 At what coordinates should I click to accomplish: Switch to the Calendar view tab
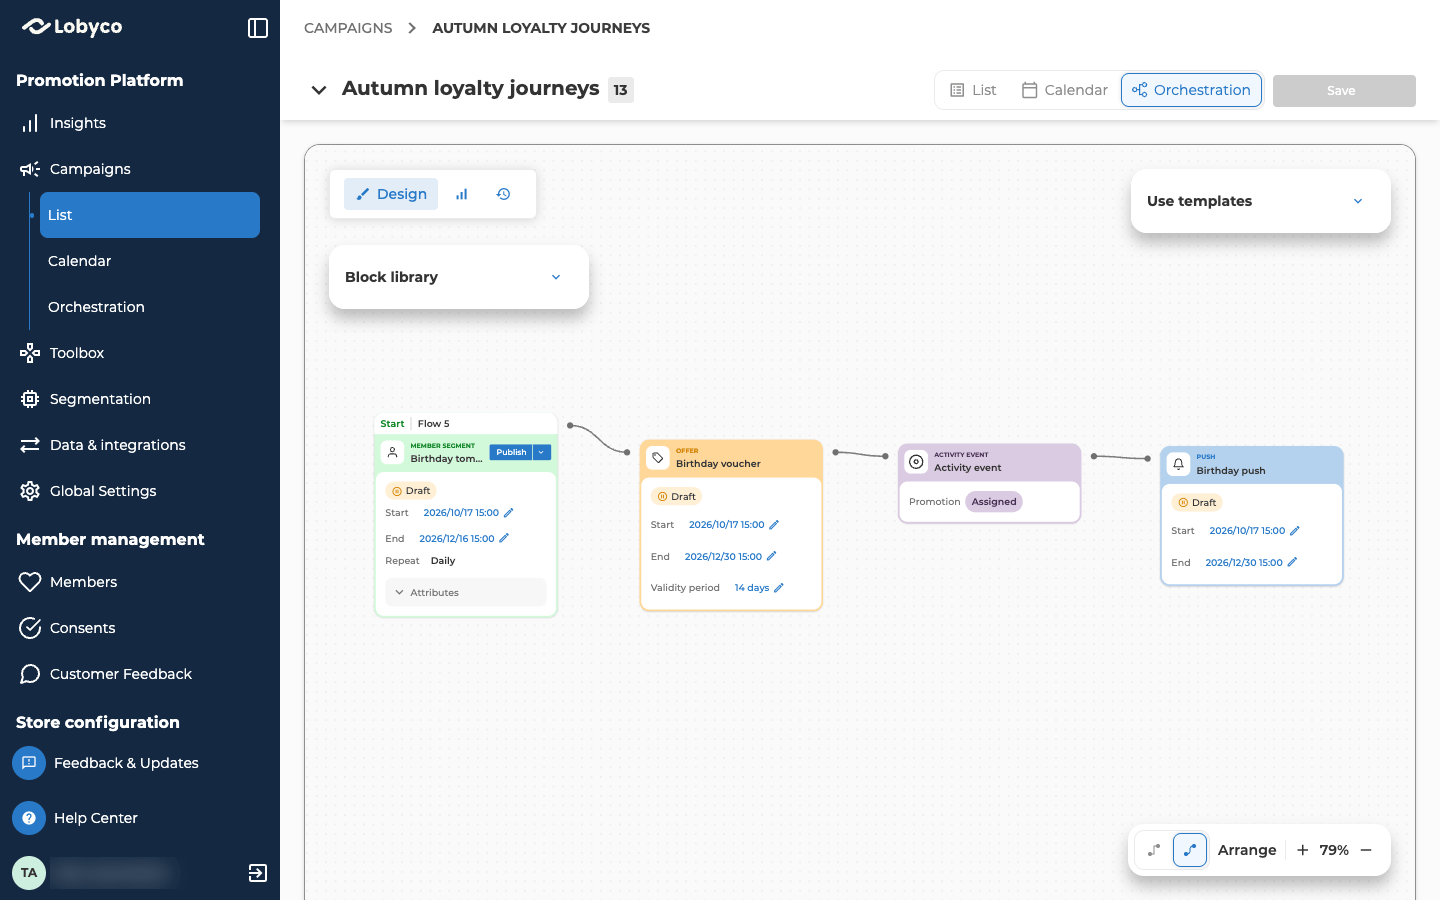1064,90
